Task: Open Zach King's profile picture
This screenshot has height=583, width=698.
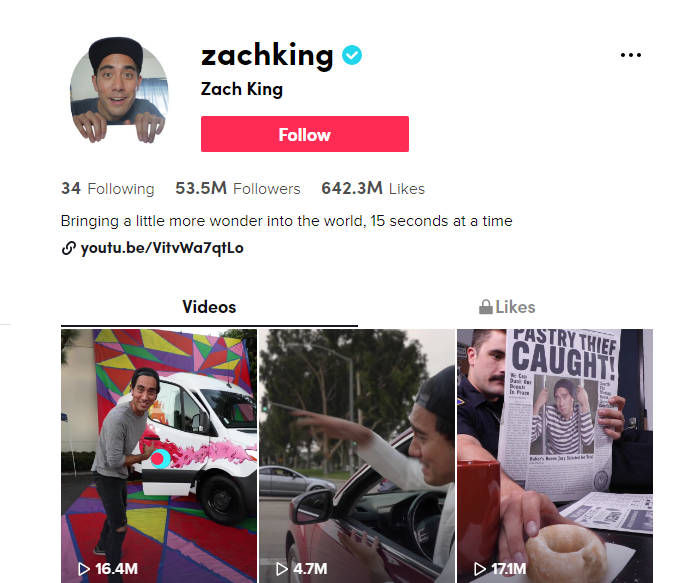Action: coord(119,90)
